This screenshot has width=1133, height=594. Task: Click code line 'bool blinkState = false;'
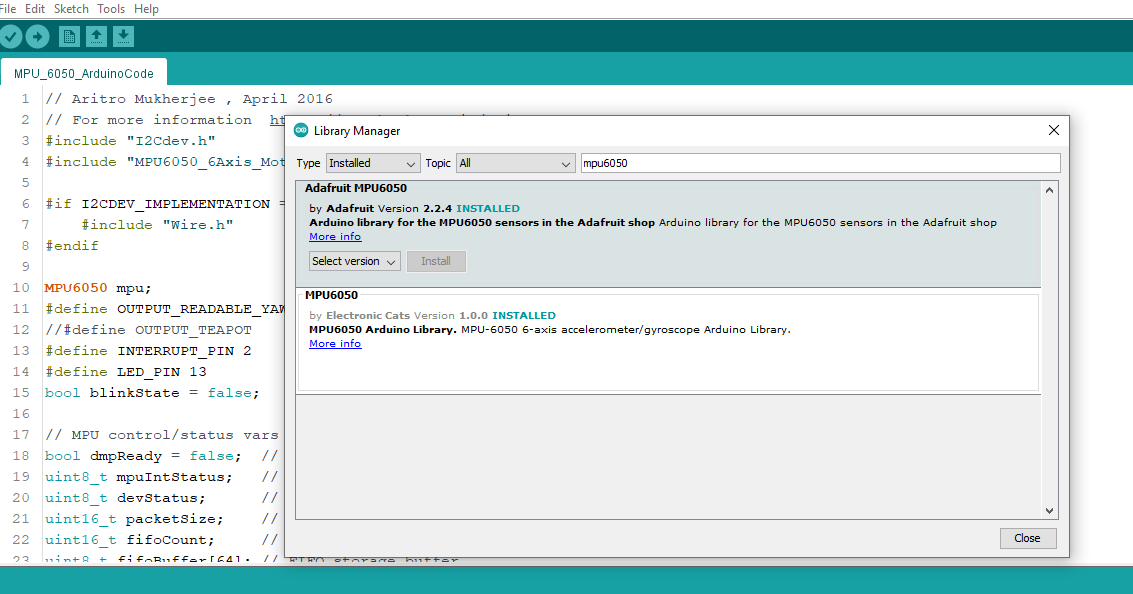tap(152, 392)
